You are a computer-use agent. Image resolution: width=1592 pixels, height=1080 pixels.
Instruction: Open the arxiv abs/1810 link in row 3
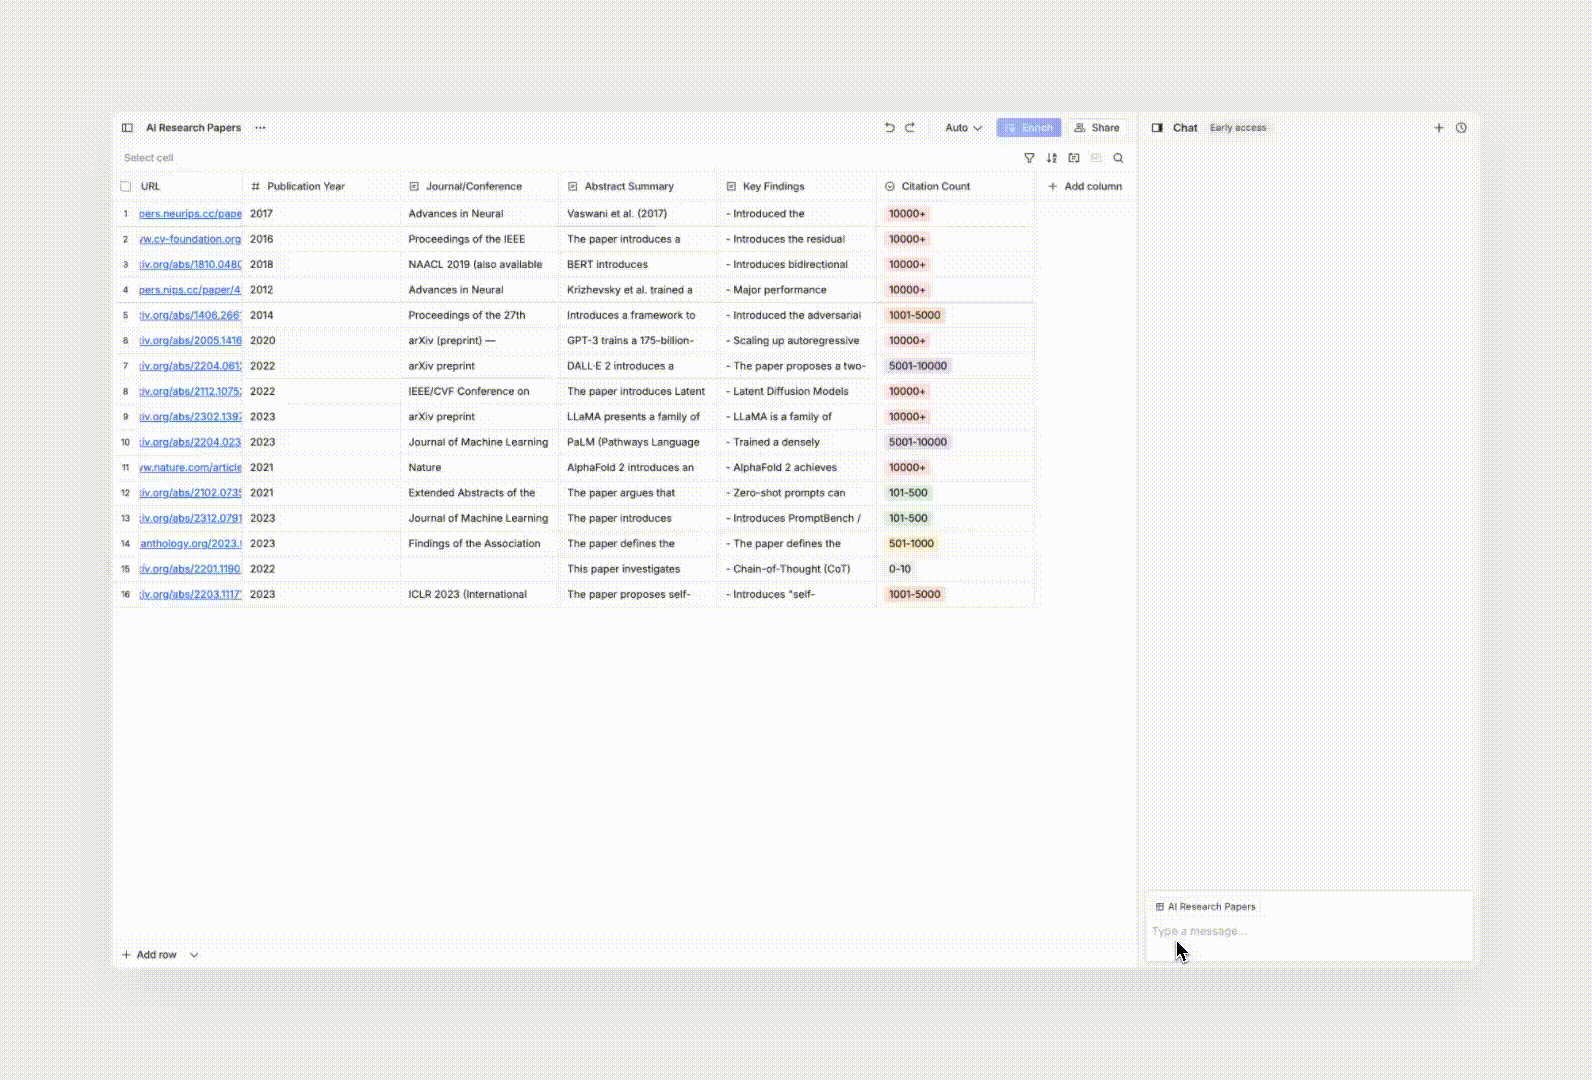pyautogui.click(x=190, y=265)
